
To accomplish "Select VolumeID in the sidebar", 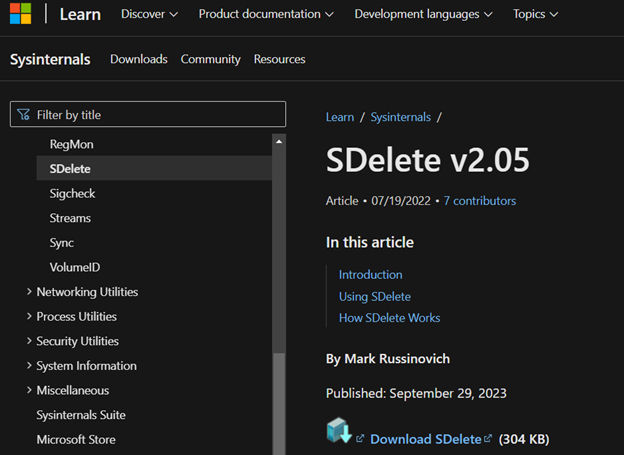I will coord(75,267).
